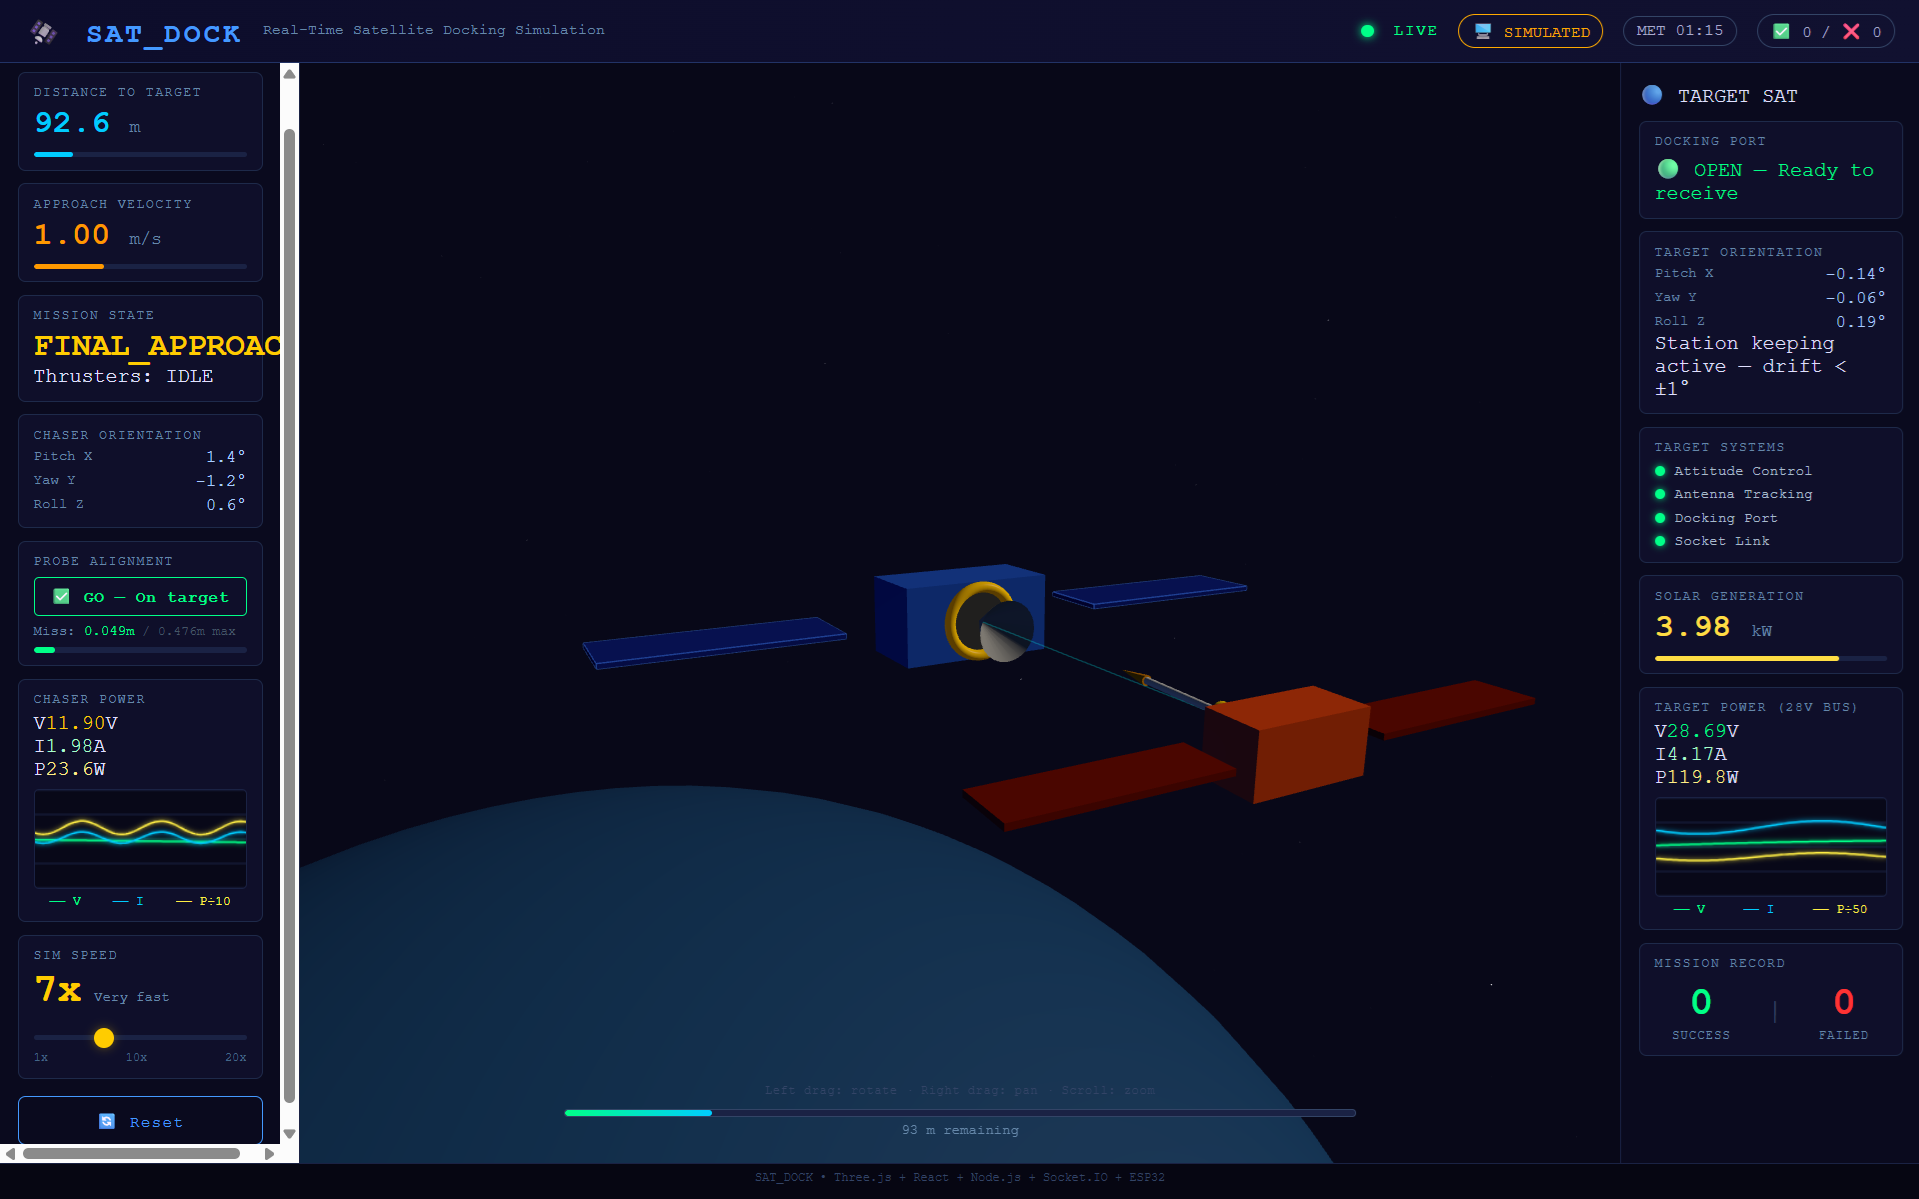Click the chaser Yaw Y value -1.2°
1919x1199 pixels.
click(x=220, y=481)
